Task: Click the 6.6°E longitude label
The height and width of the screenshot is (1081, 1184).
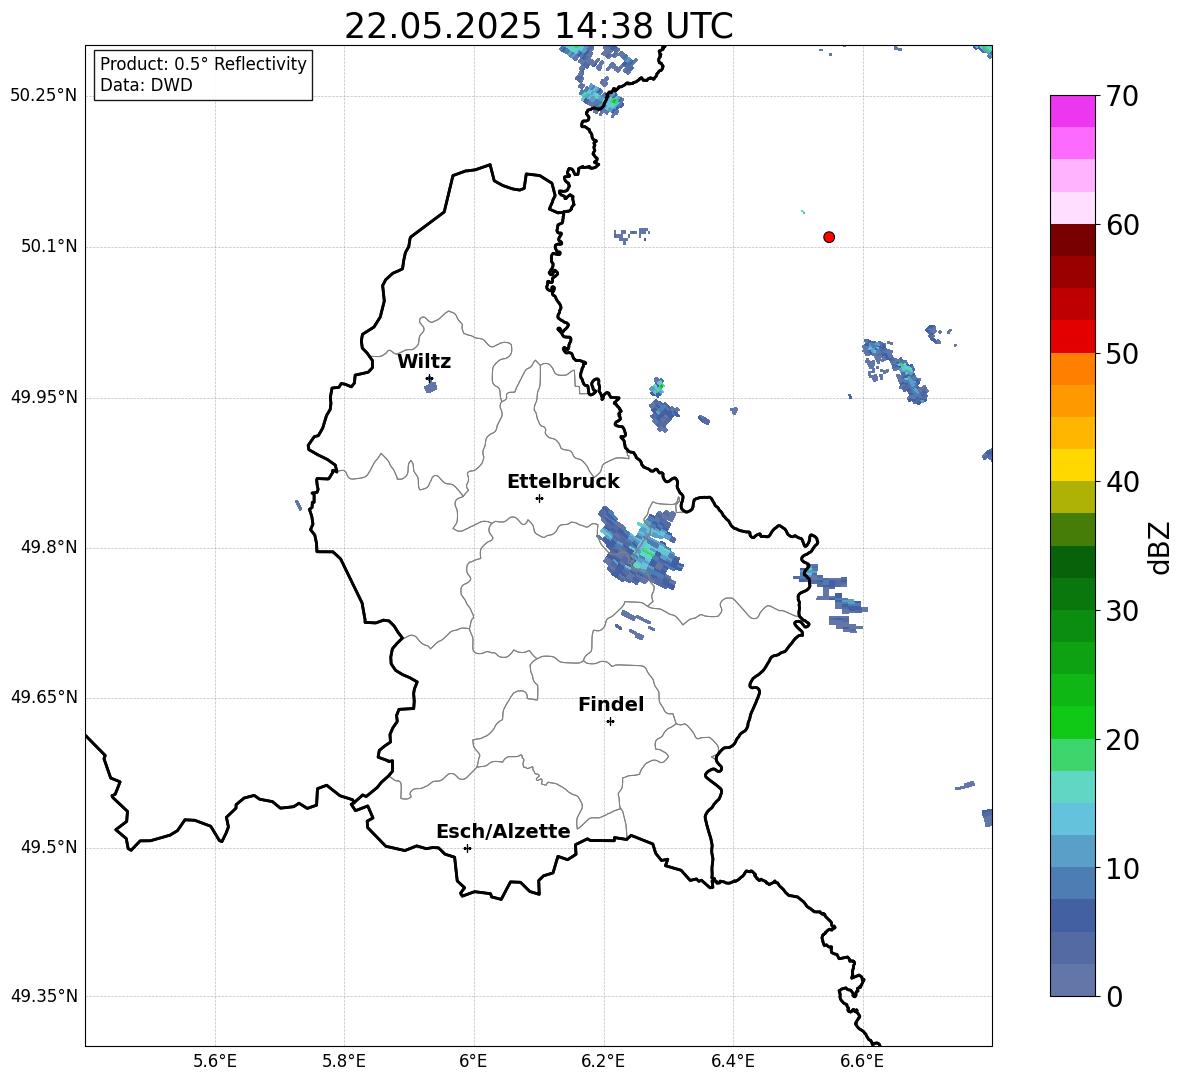Action: tap(862, 1061)
